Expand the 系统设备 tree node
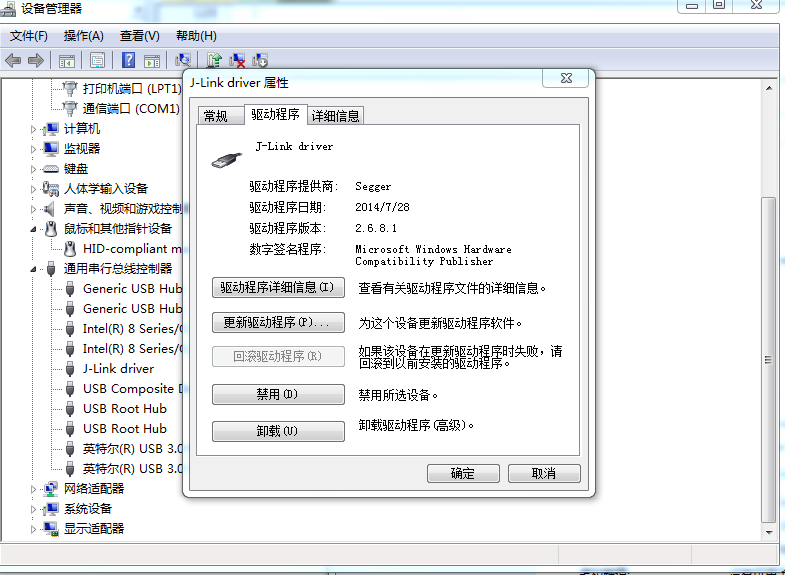 point(33,509)
